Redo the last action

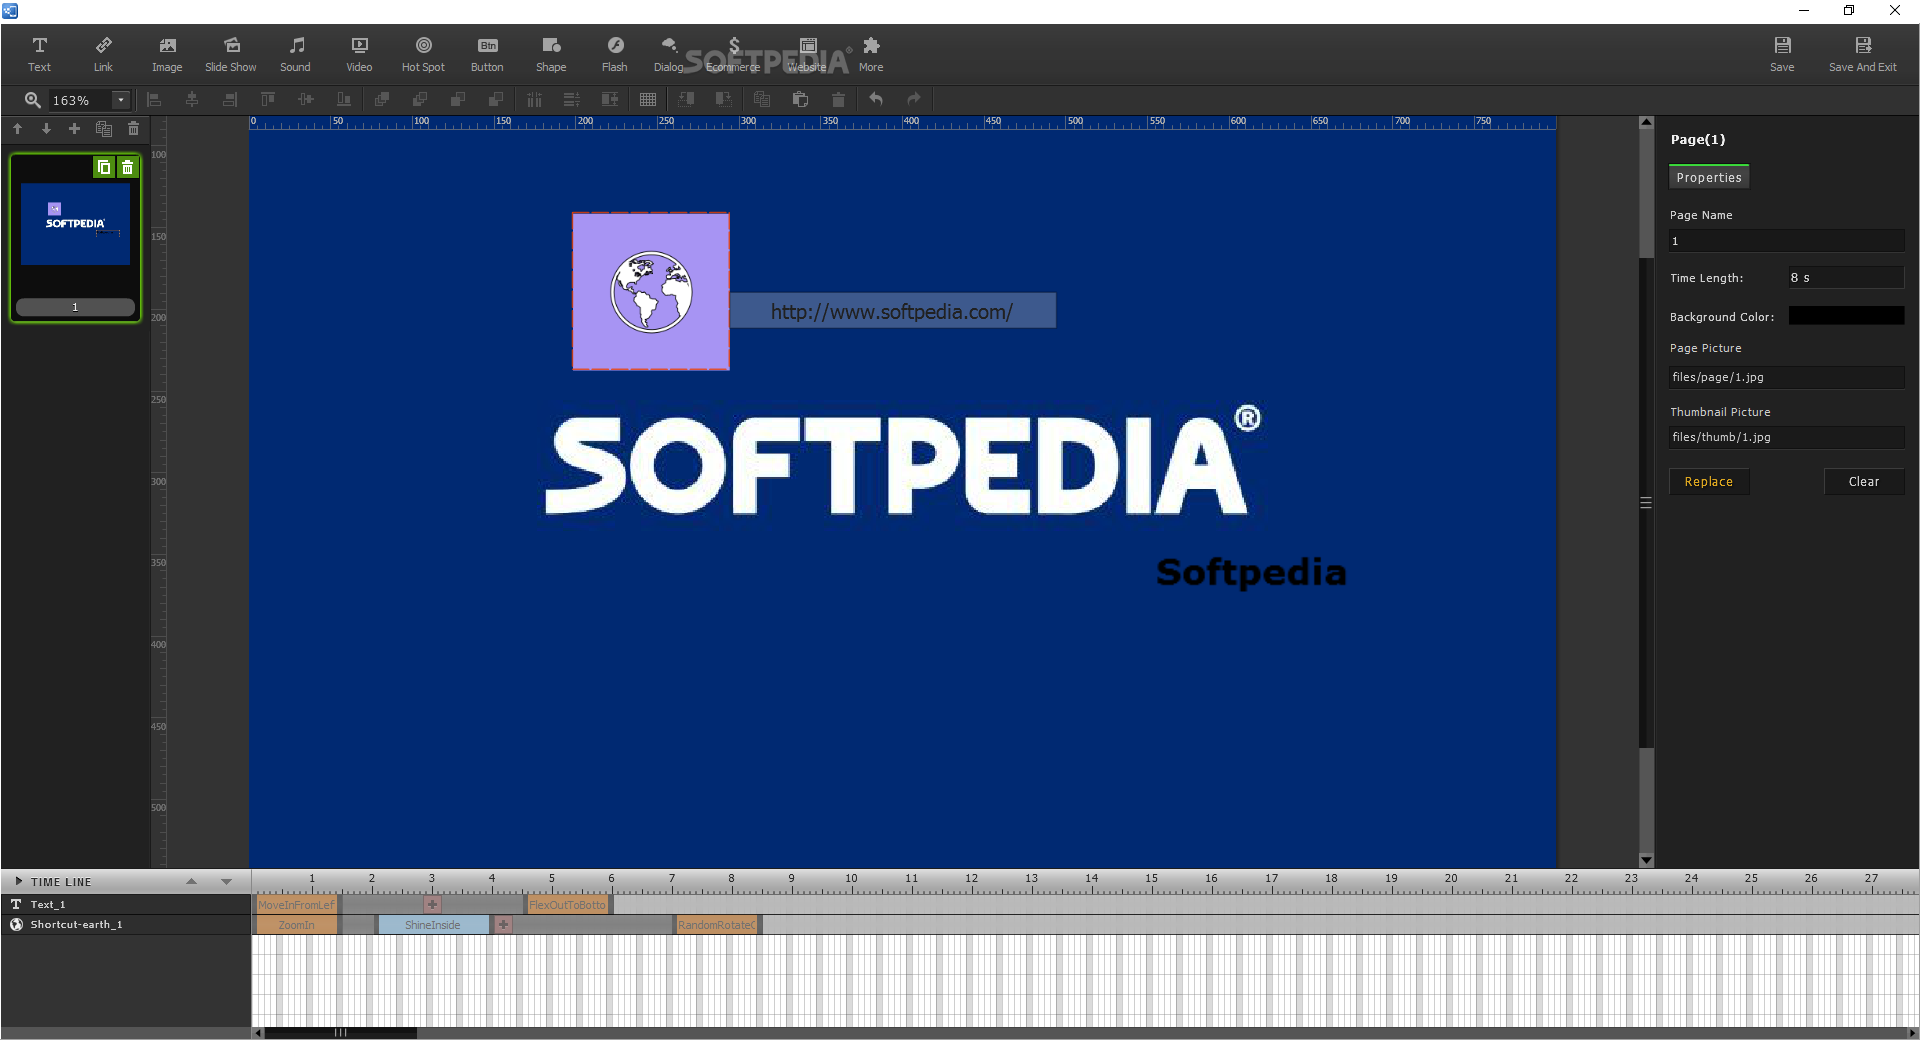(x=914, y=99)
